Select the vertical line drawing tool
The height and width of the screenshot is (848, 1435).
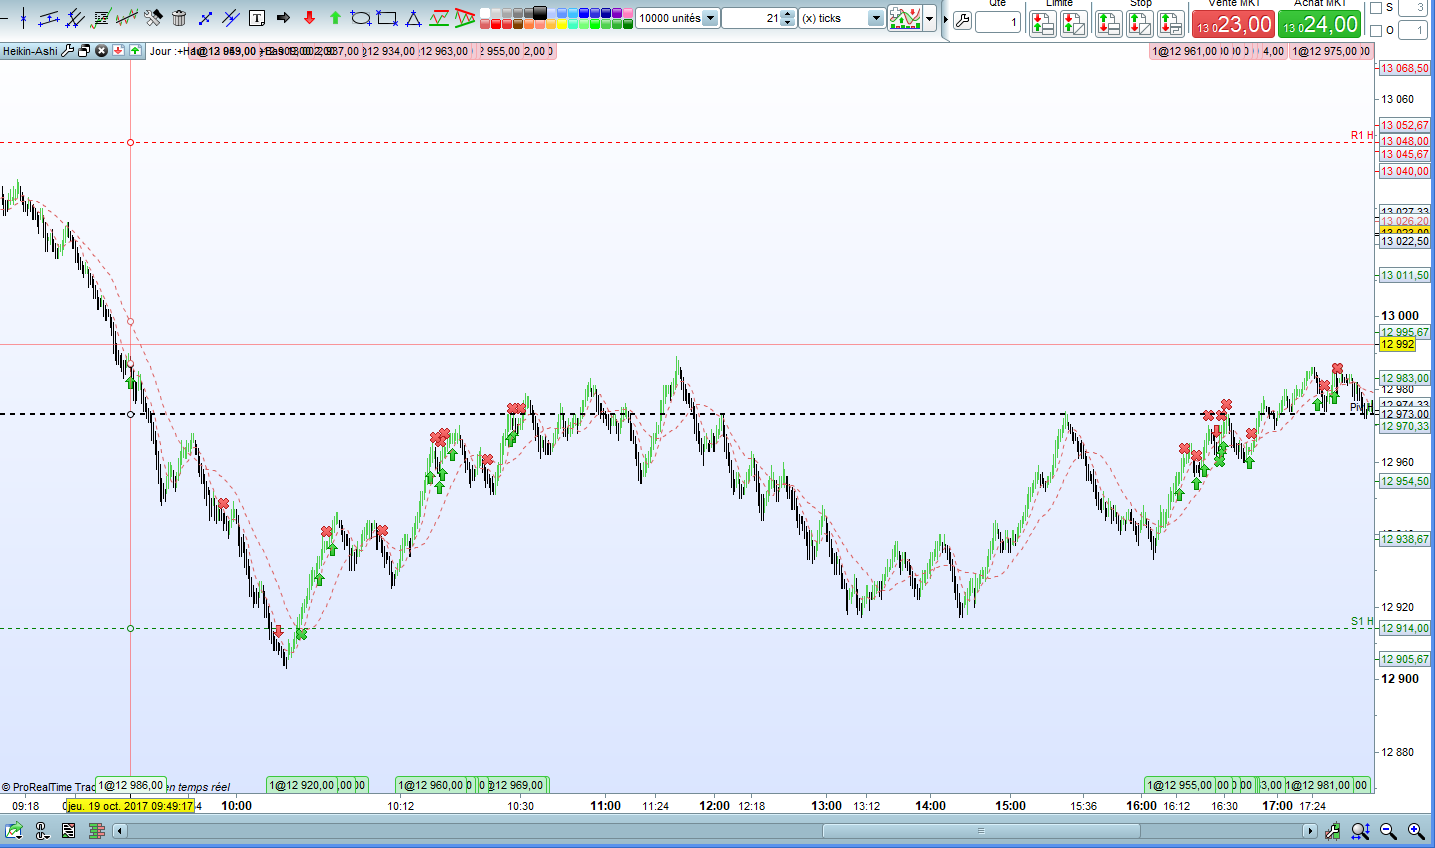pos(23,18)
